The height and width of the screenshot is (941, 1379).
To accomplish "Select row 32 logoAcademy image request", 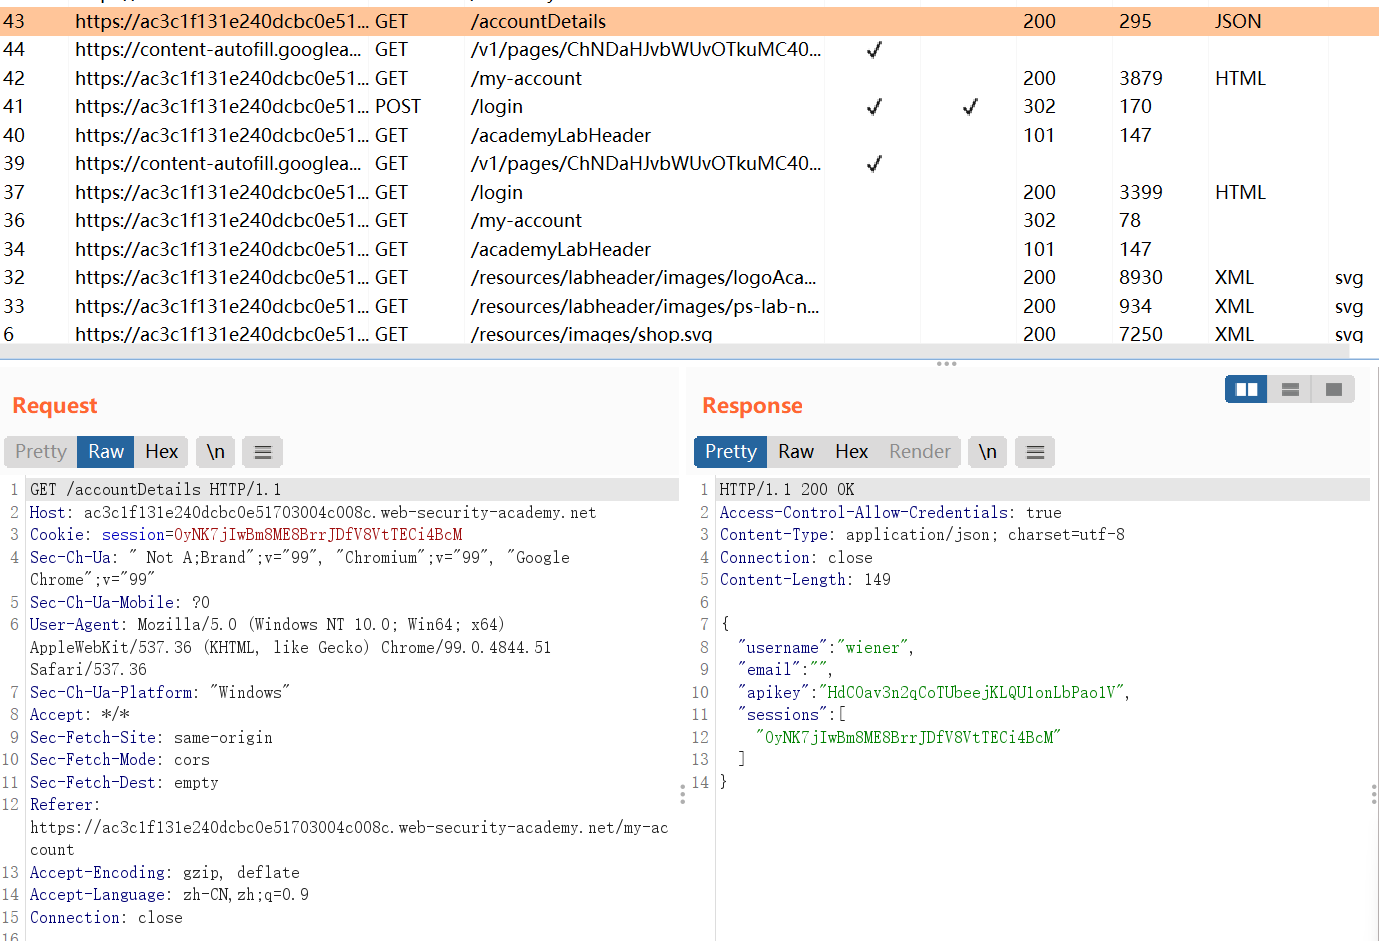I will 689,277.
